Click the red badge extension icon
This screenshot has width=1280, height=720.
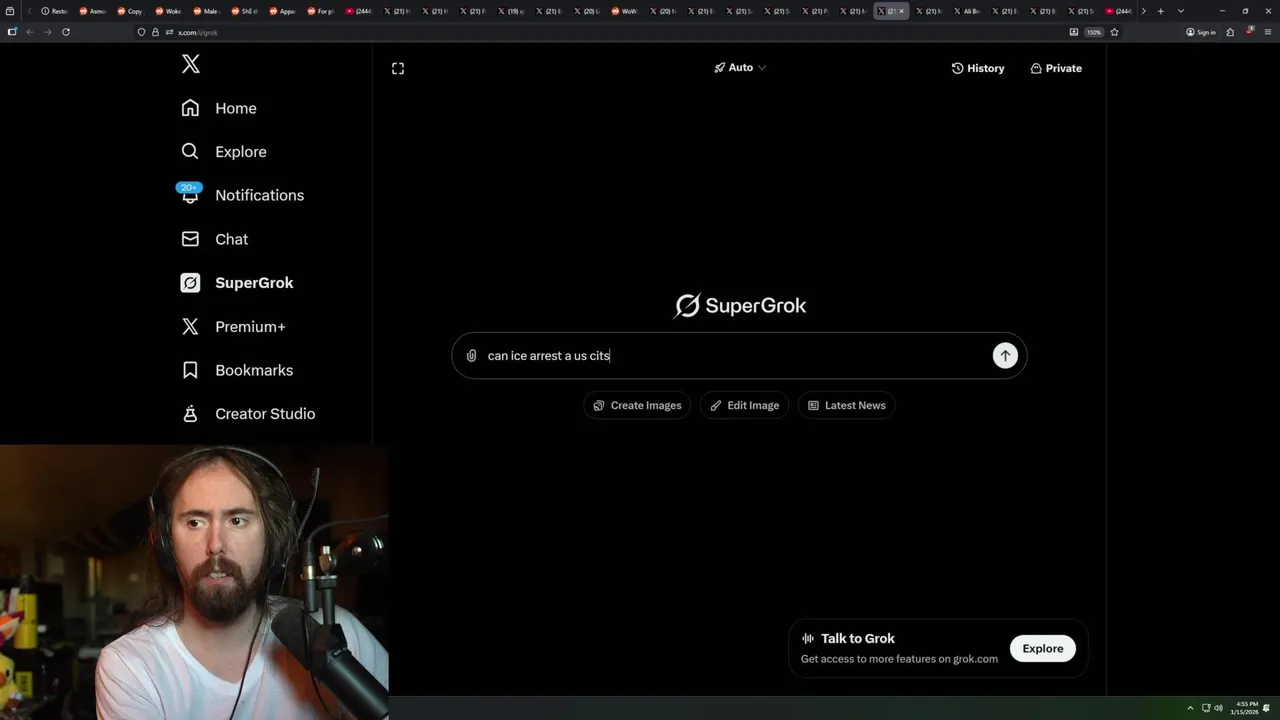tap(1249, 31)
